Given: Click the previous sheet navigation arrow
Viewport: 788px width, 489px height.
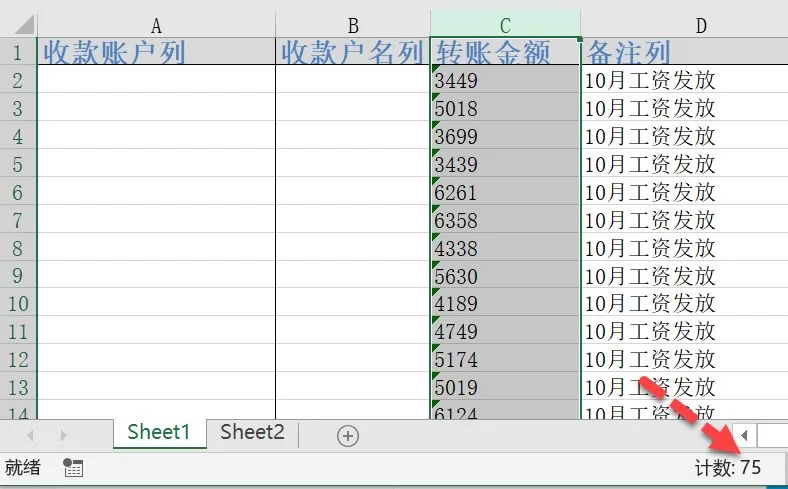Looking at the screenshot, I should (x=30, y=435).
